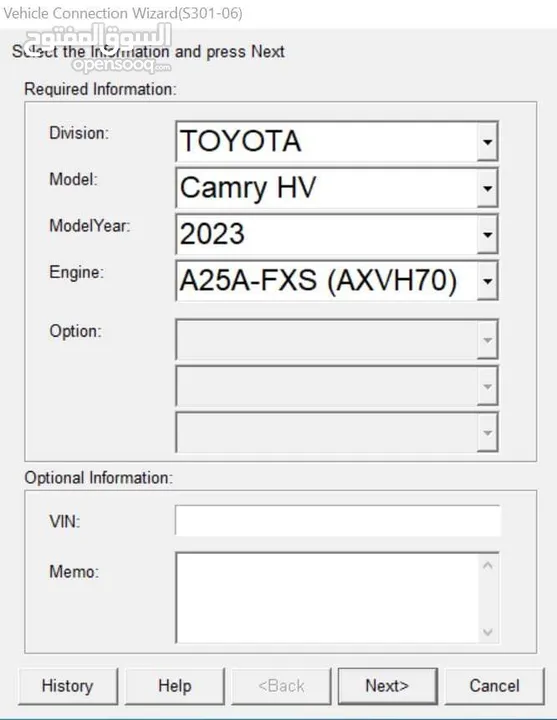Click the Memo scrollbar down arrow

(488, 632)
